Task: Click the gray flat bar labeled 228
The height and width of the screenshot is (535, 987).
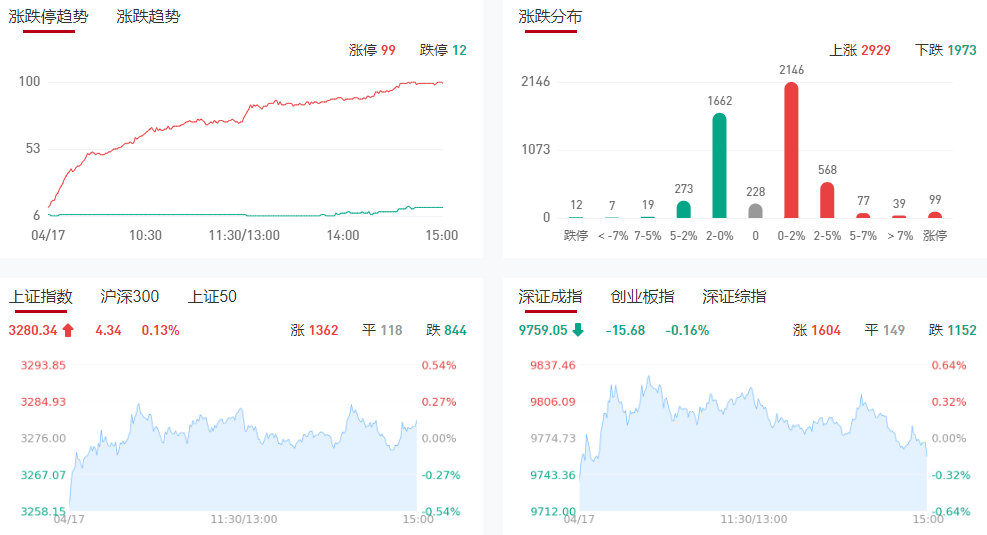Action: coord(755,211)
